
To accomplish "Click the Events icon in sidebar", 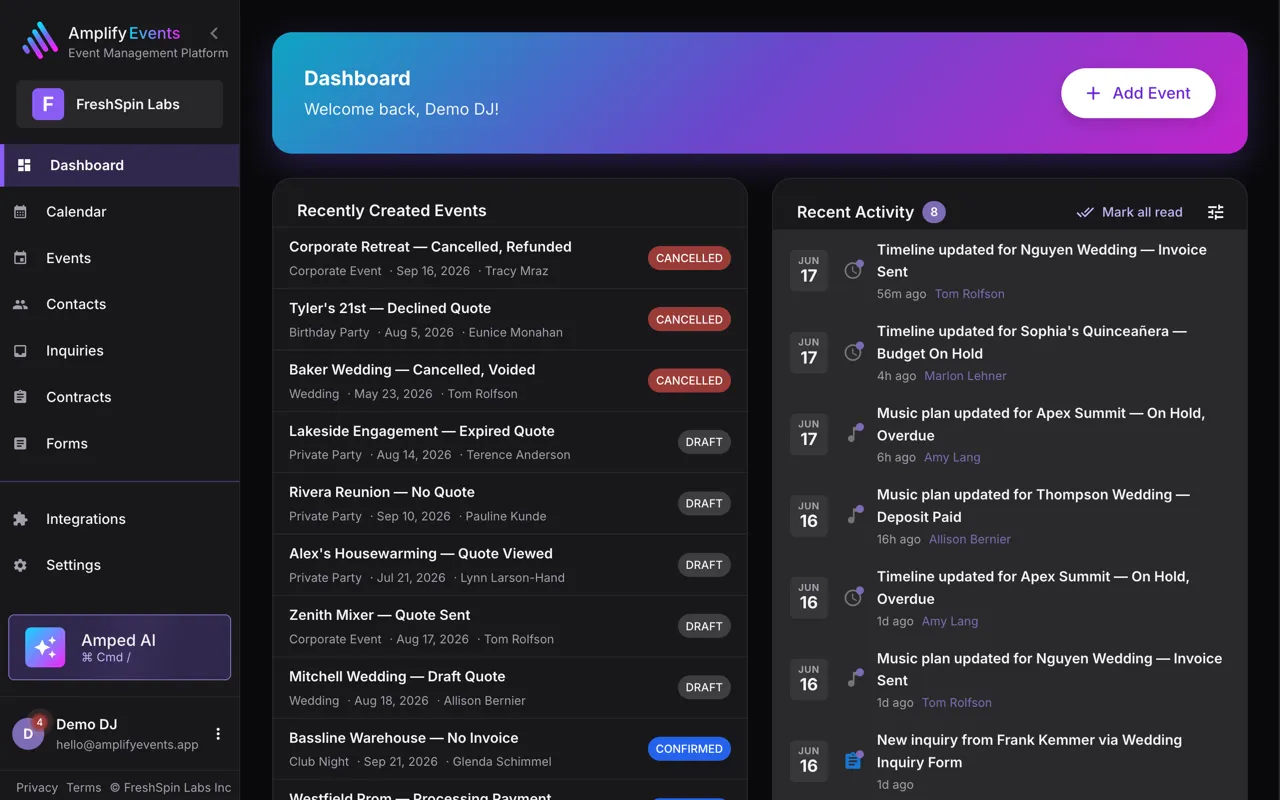I will [x=20, y=258].
